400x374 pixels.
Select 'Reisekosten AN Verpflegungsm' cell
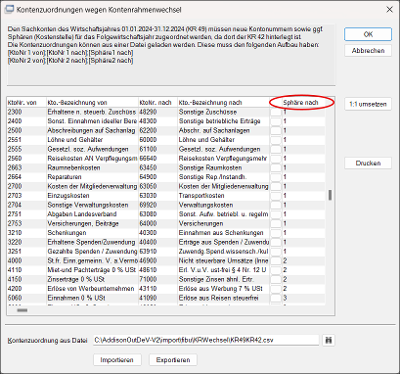pyautogui.click(x=92, y=158)
